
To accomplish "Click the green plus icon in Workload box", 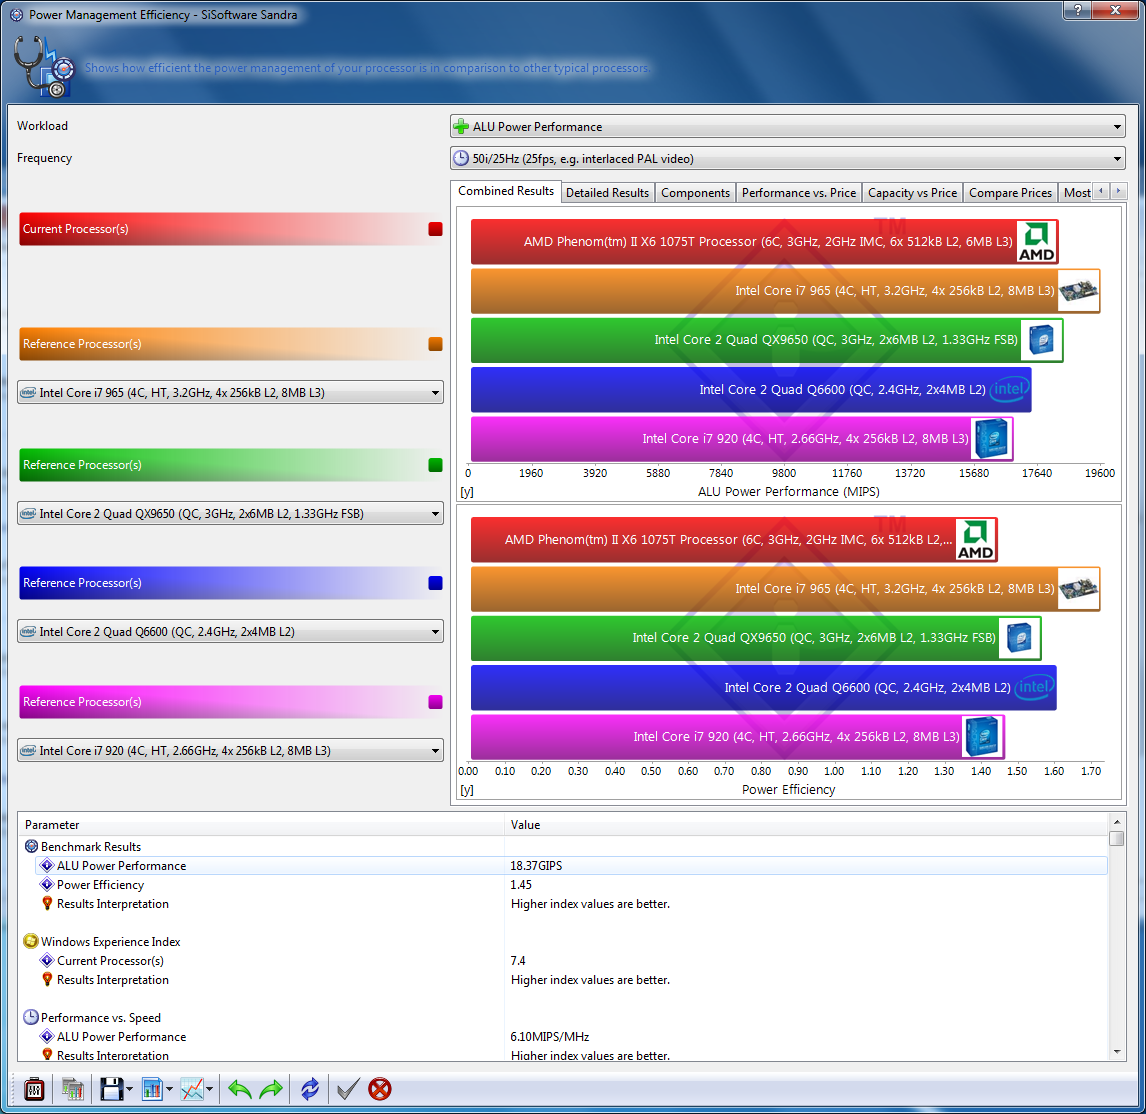I will click(x=461, y=126).
